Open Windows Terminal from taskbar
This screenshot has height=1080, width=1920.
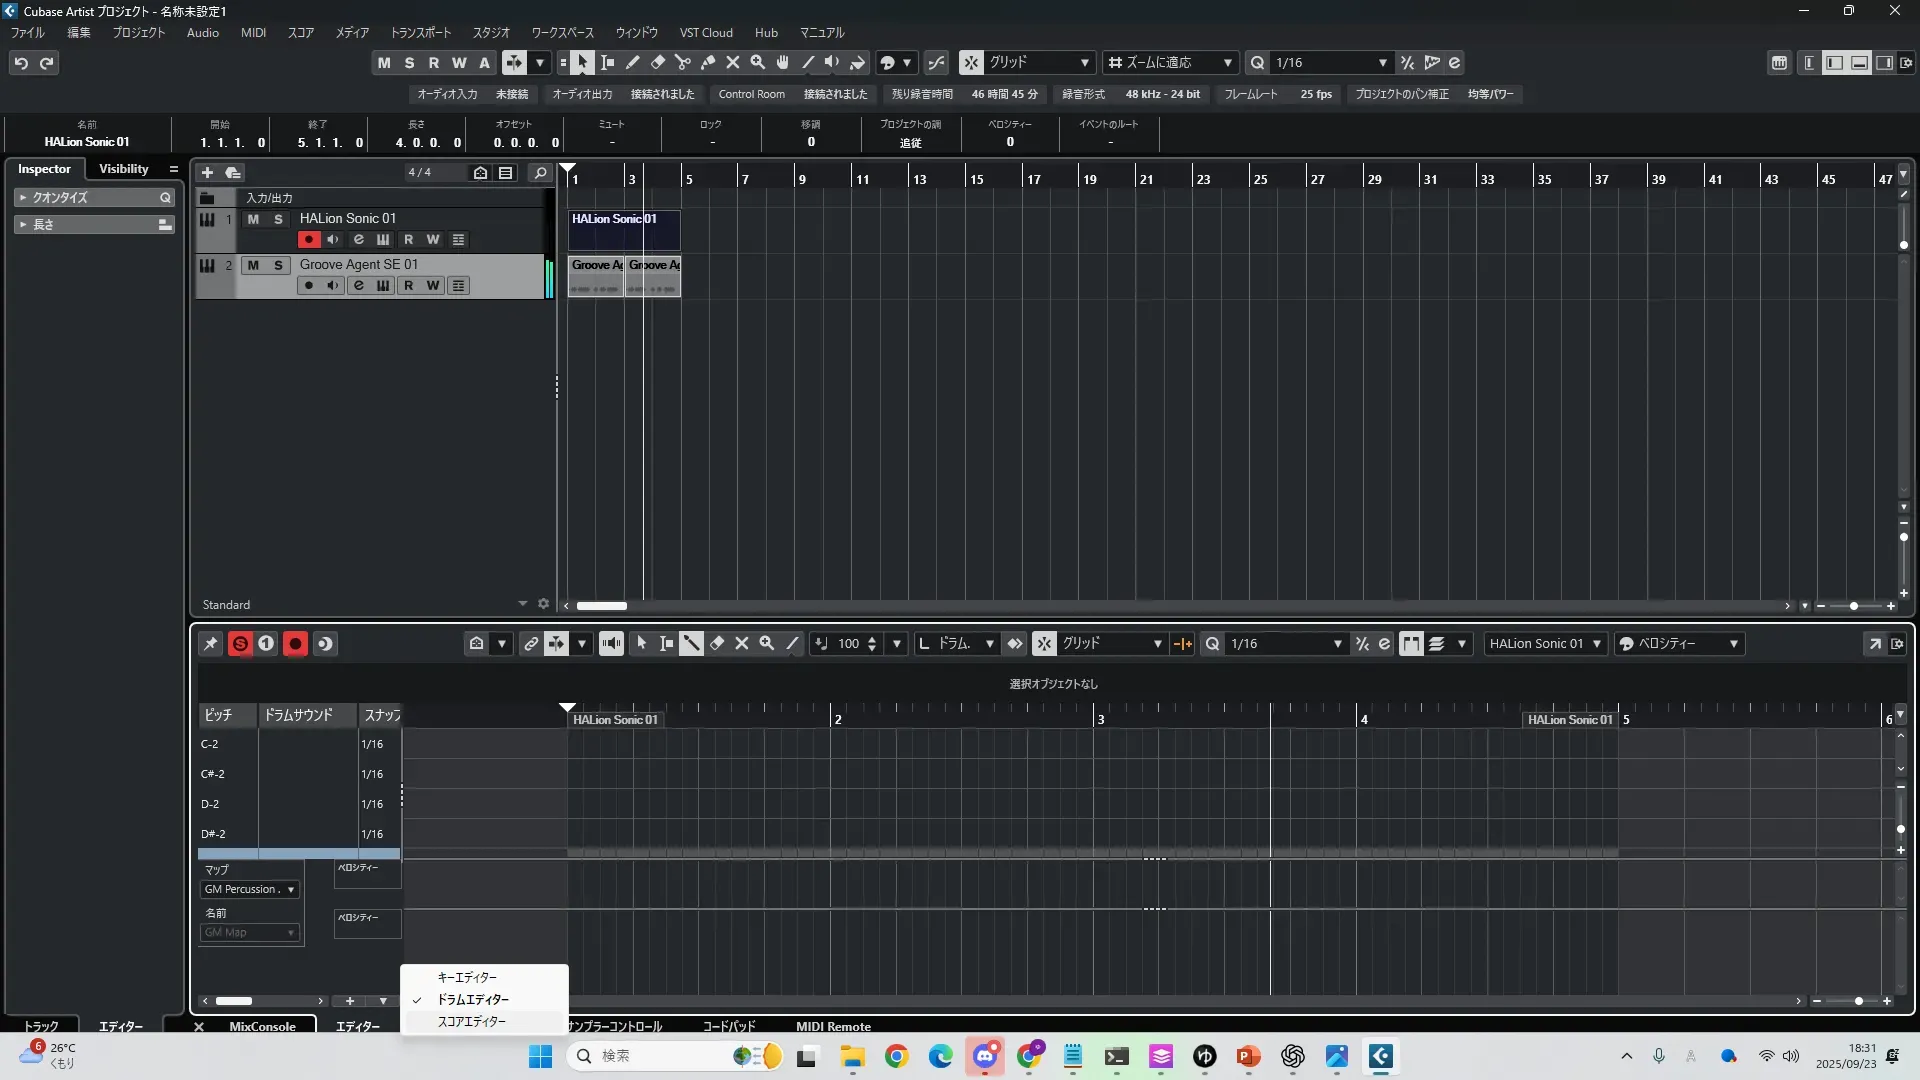[x=1116, y=1057]
